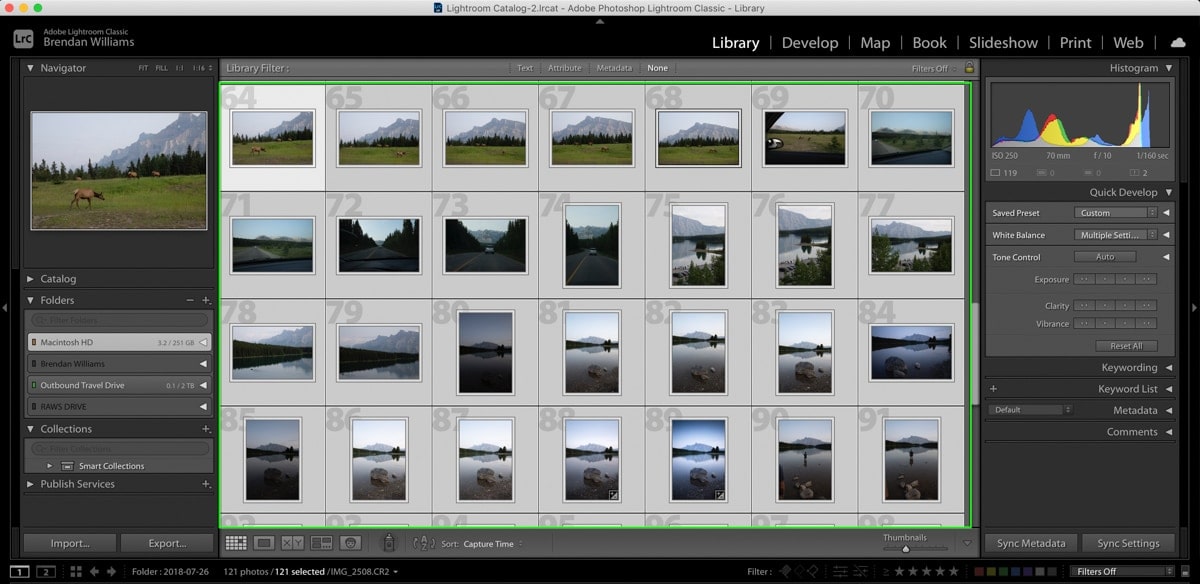Click the cloud sync icon
Viewport: 1200px width, 584px height.
(x=1178, y=43)
